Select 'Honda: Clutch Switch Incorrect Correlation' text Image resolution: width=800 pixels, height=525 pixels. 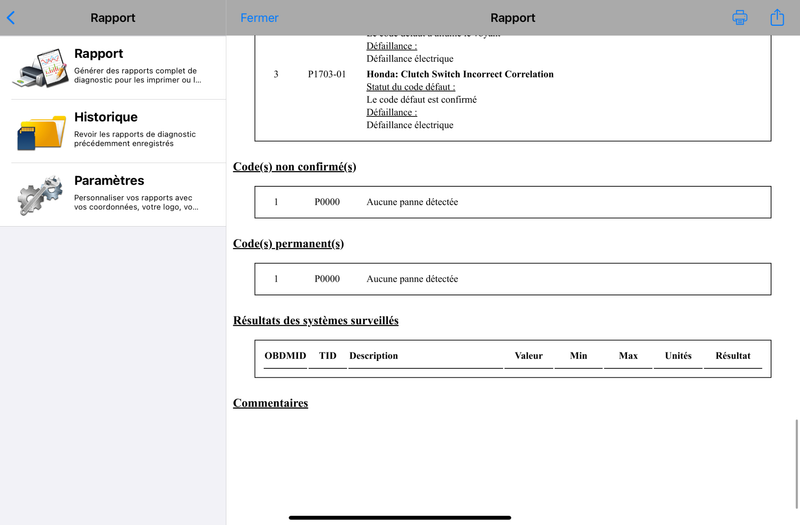point(460,74)
